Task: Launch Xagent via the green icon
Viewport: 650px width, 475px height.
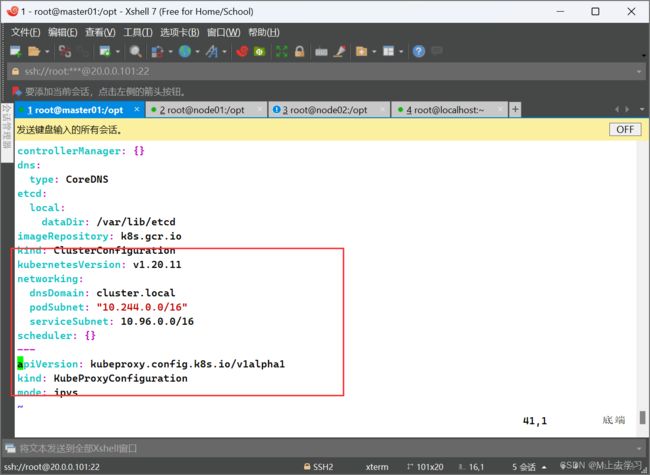Action: coord(260,51)
